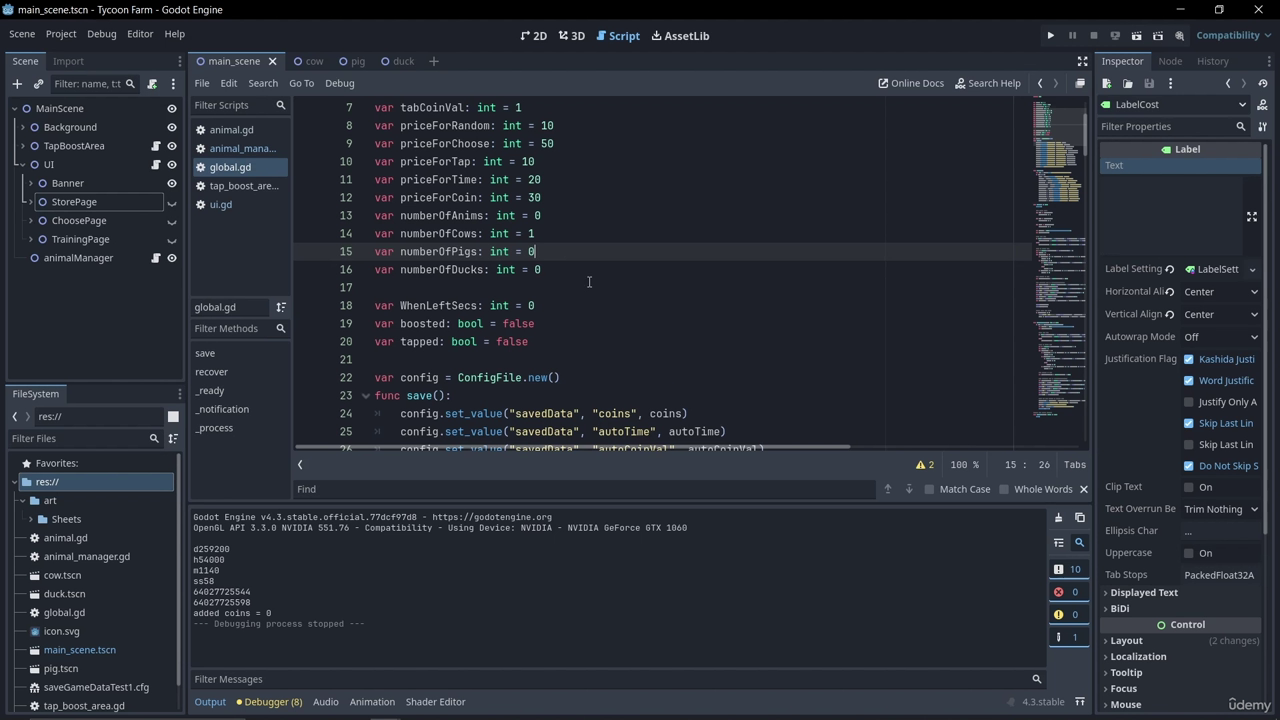Open the Debug menu in top bar

(101, 34)
